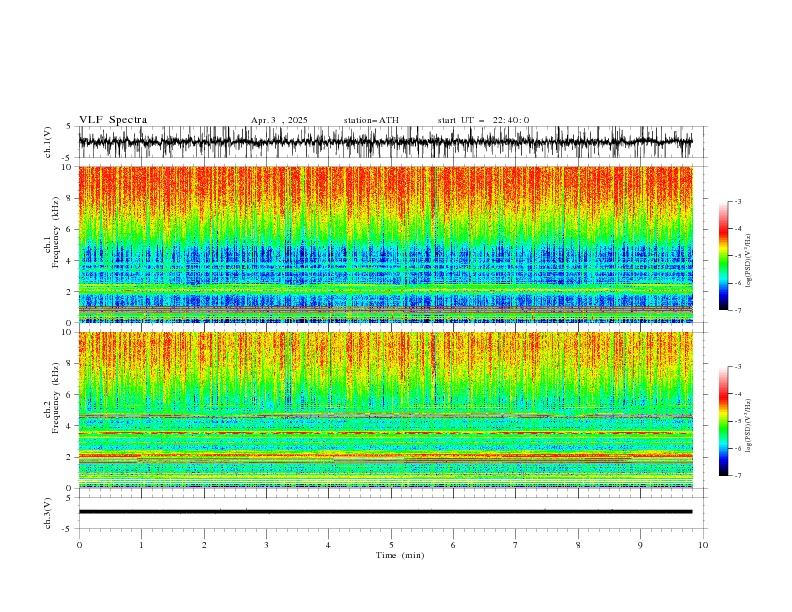Click time axis tick label "9"
Image resolution: width=792 pixels, height=612 pixels.
[x=641, y=545]
